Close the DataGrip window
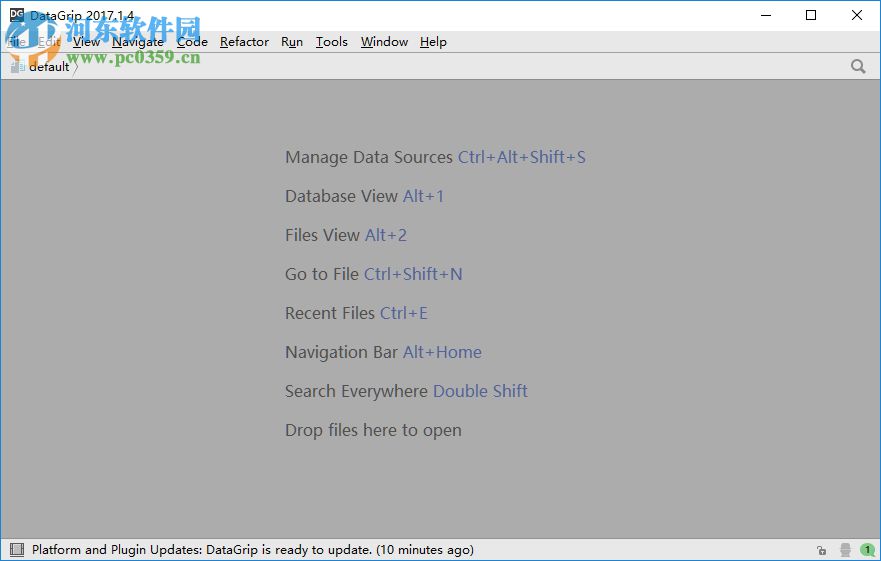 click(857, 15)
